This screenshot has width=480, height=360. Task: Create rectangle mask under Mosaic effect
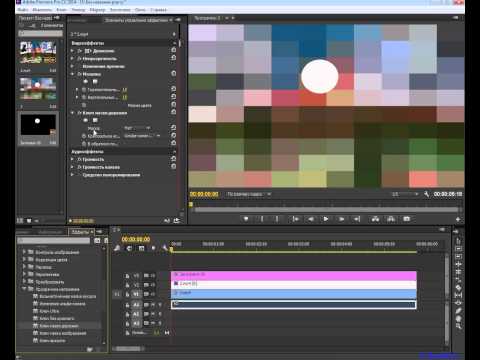click(95, 81)
